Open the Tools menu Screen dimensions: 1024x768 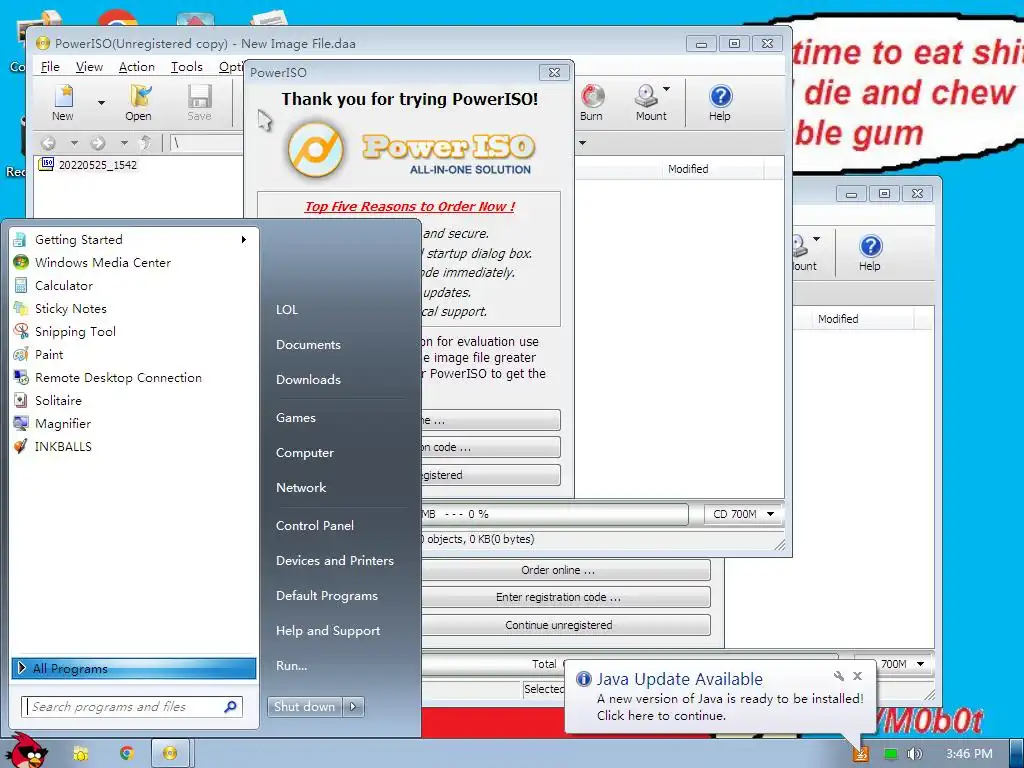(x=187, y=67)
